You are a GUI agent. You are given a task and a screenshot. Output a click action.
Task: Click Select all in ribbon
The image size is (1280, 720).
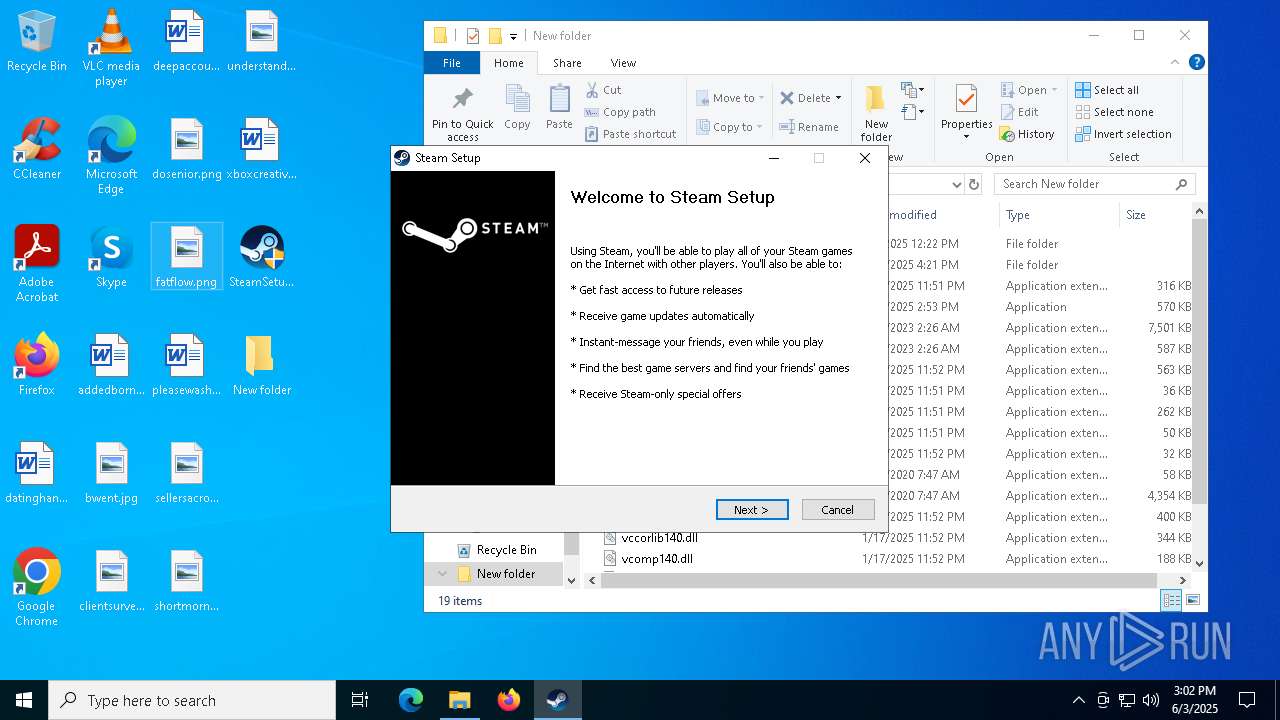coord(1107,90)
